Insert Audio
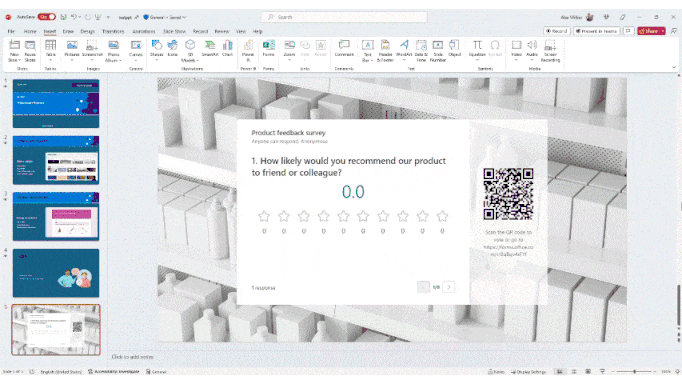682x384 pixels. click(x=532, y=50)
